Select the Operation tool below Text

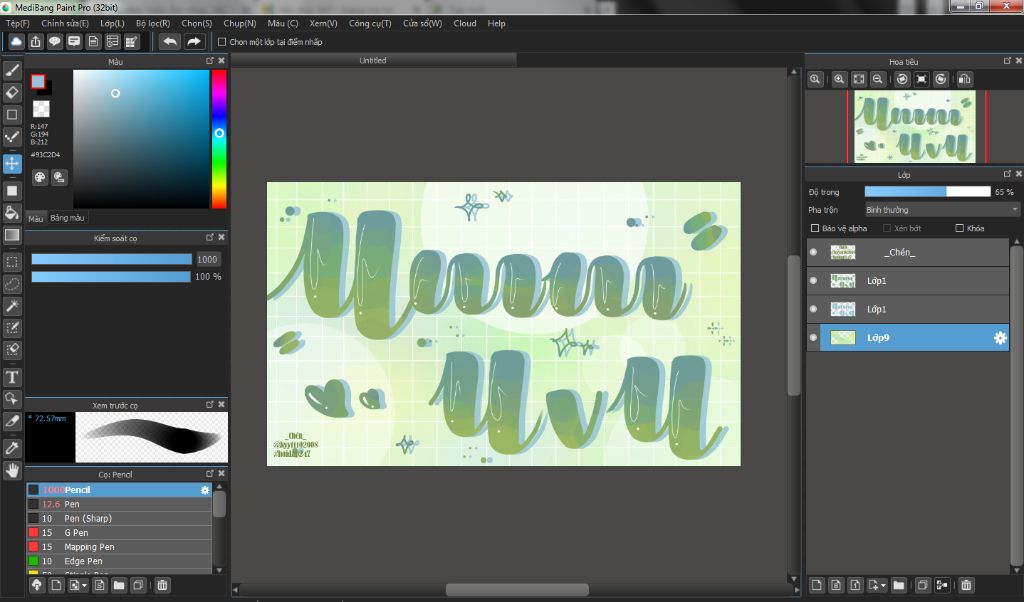(x=12, y=398)
